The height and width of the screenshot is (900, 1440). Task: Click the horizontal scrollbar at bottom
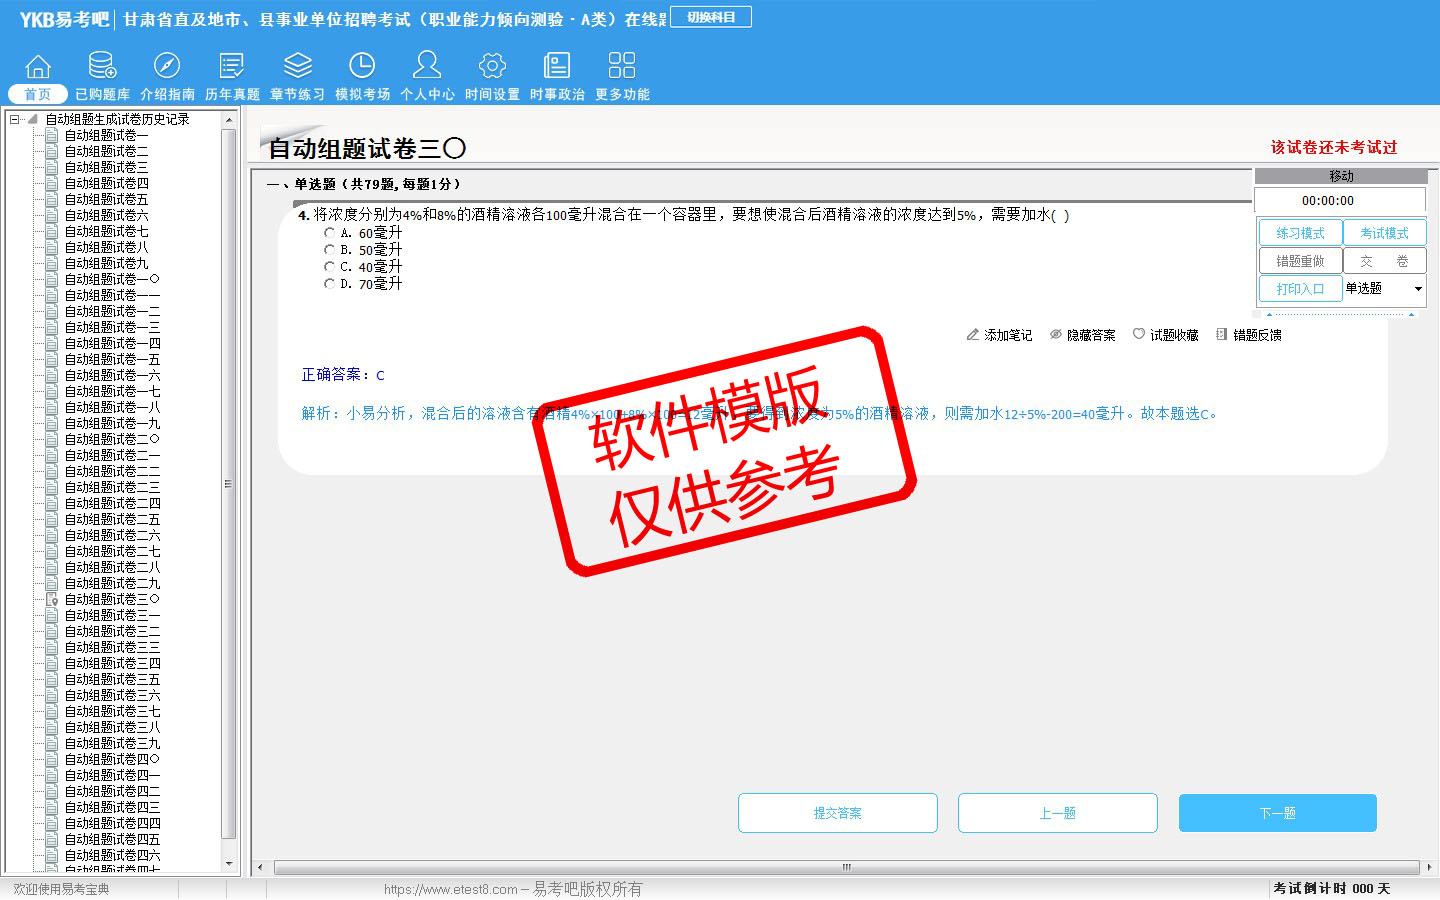coord(846,867)
